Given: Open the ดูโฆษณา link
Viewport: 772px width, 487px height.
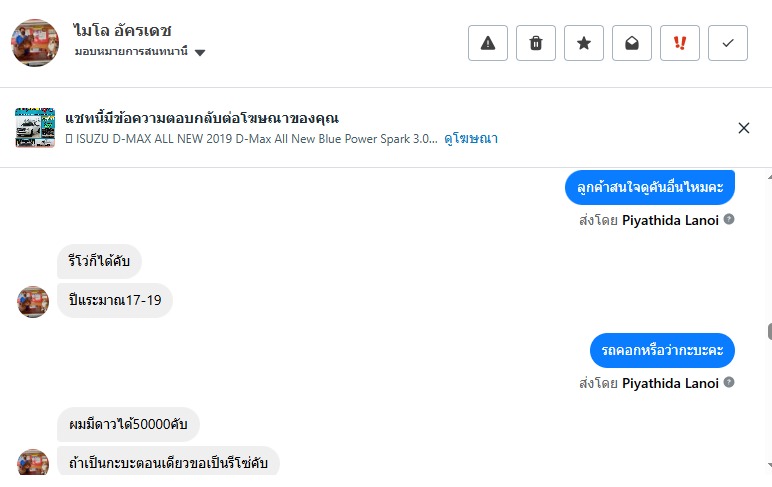Looking at the screenshot, I should coord(471,139).
